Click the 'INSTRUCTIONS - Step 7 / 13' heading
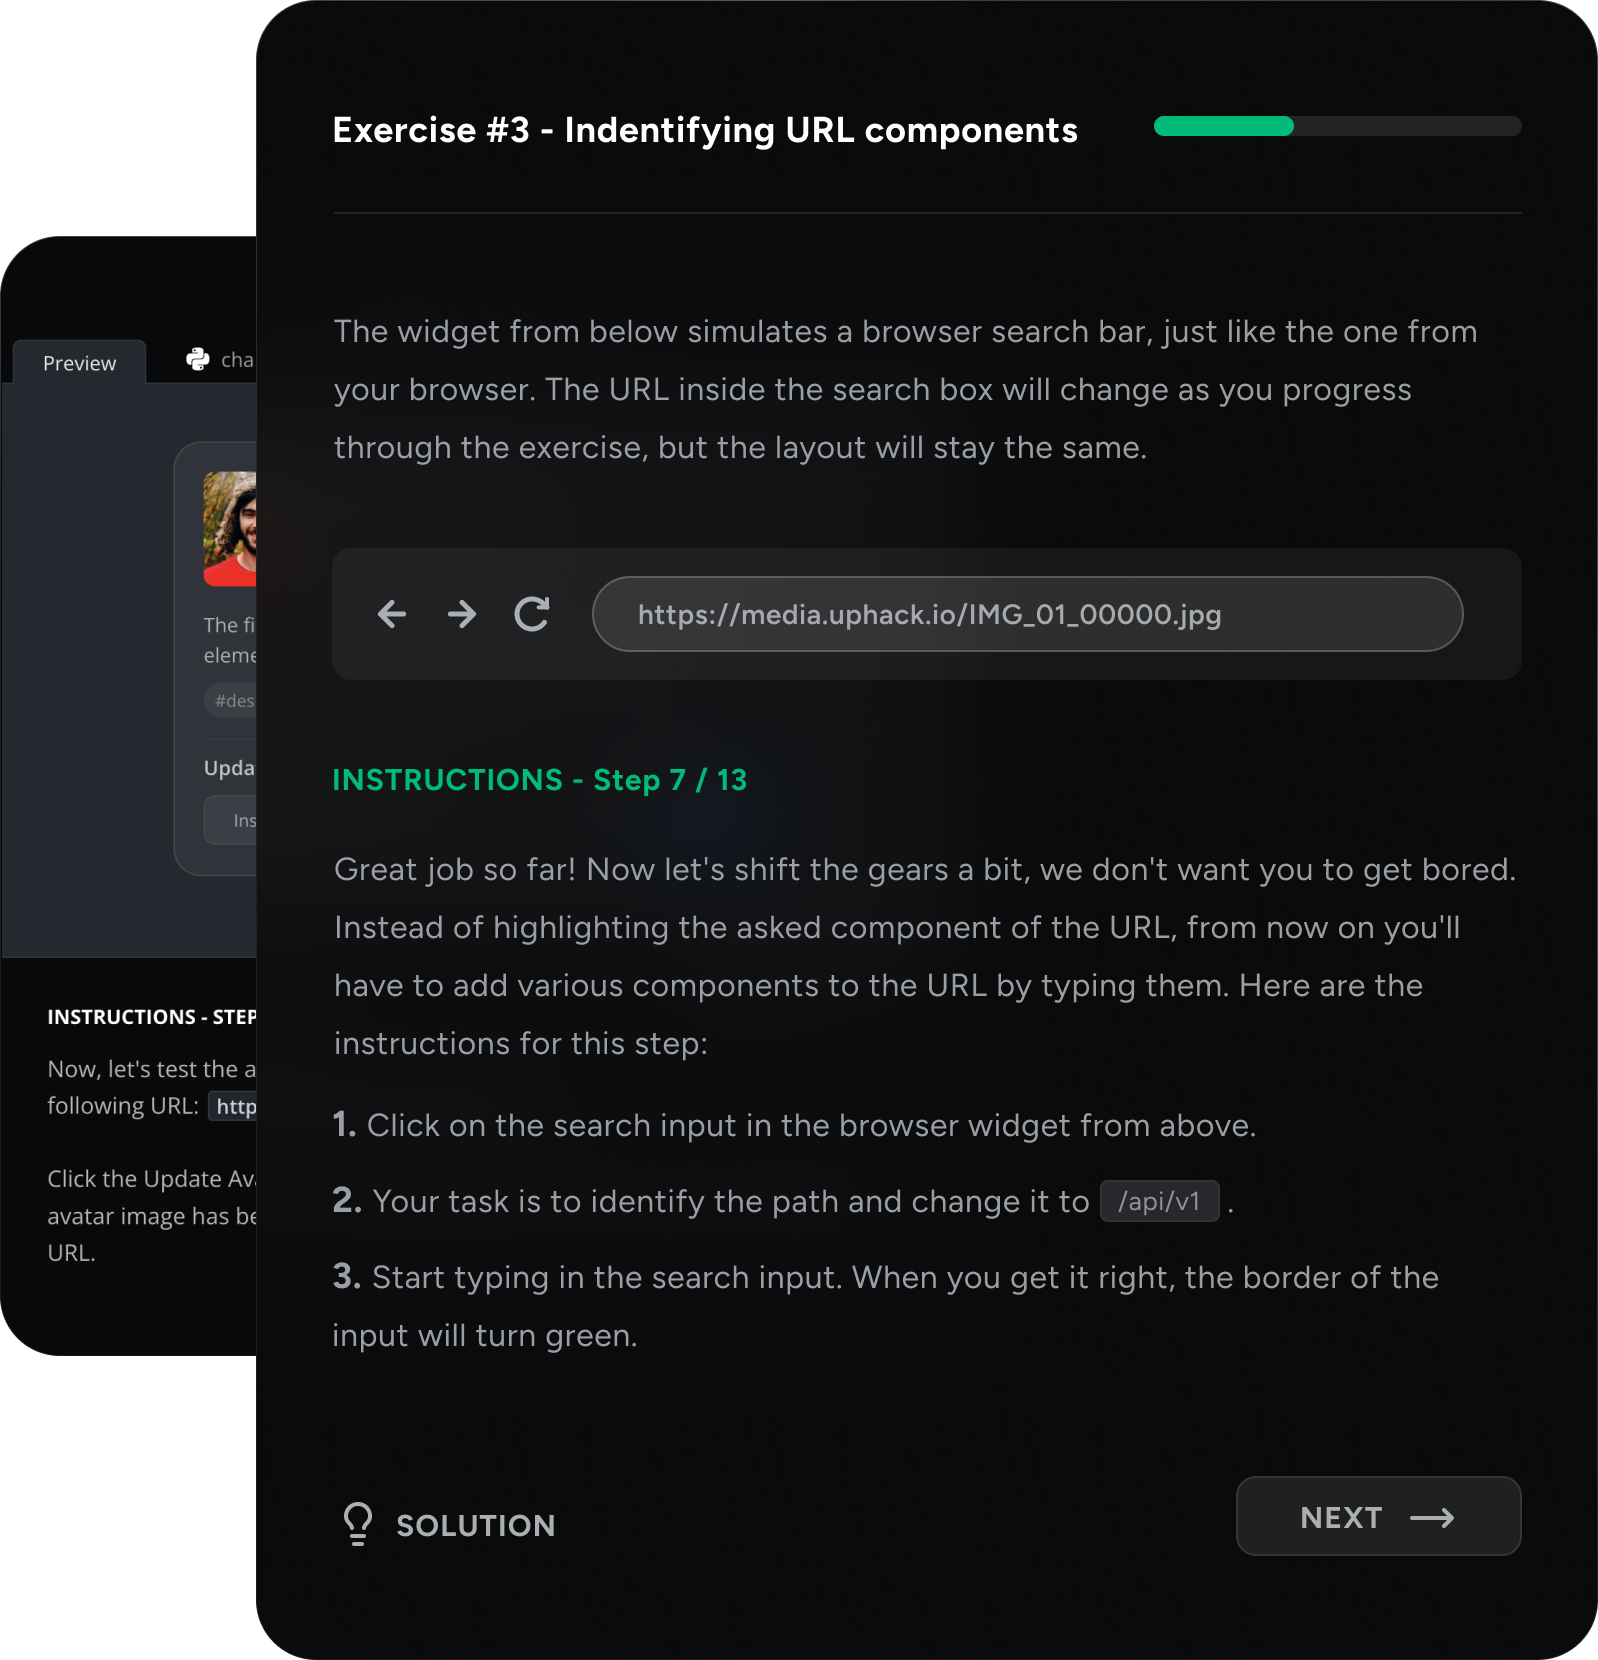 click(539, 780)
